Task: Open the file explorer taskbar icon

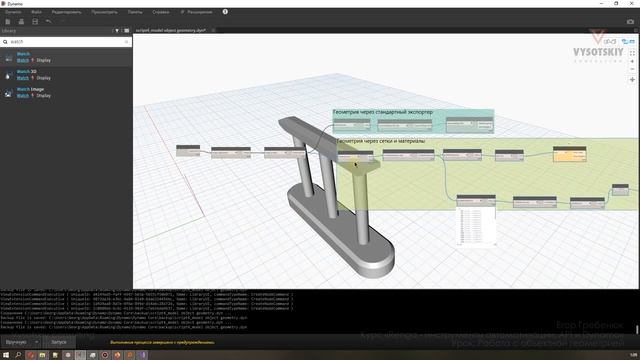Action: (x=42, y=355)
